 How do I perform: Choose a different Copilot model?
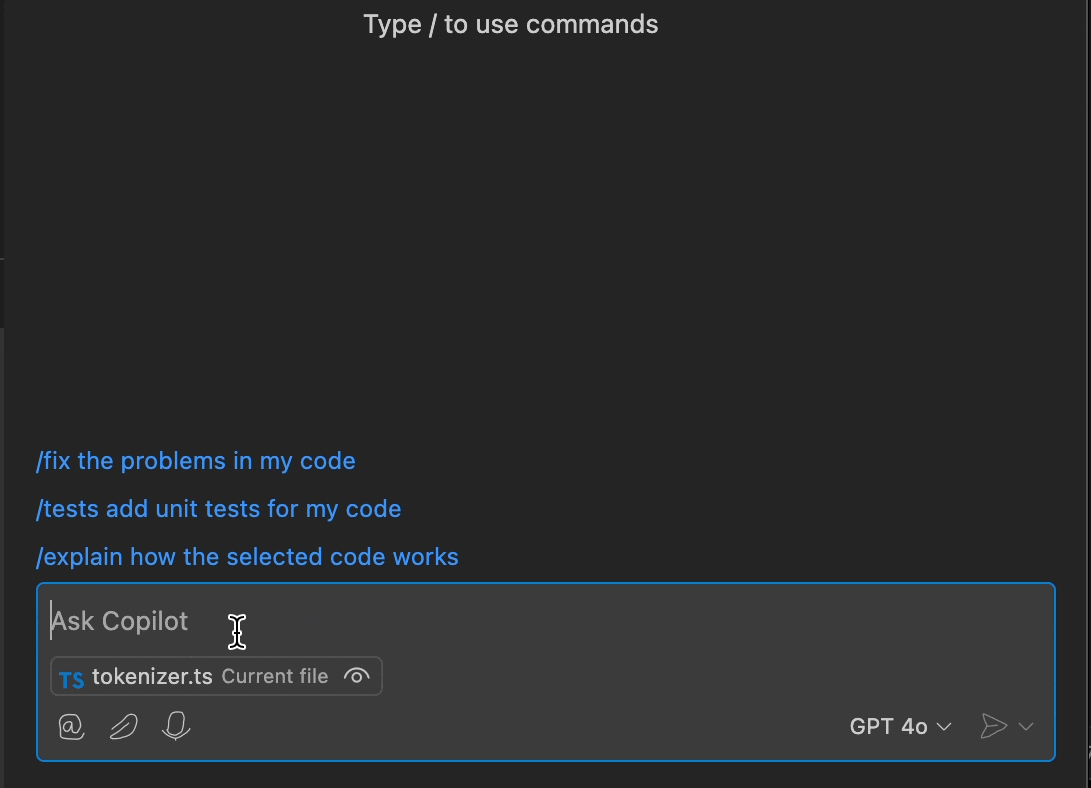(898, 726)
